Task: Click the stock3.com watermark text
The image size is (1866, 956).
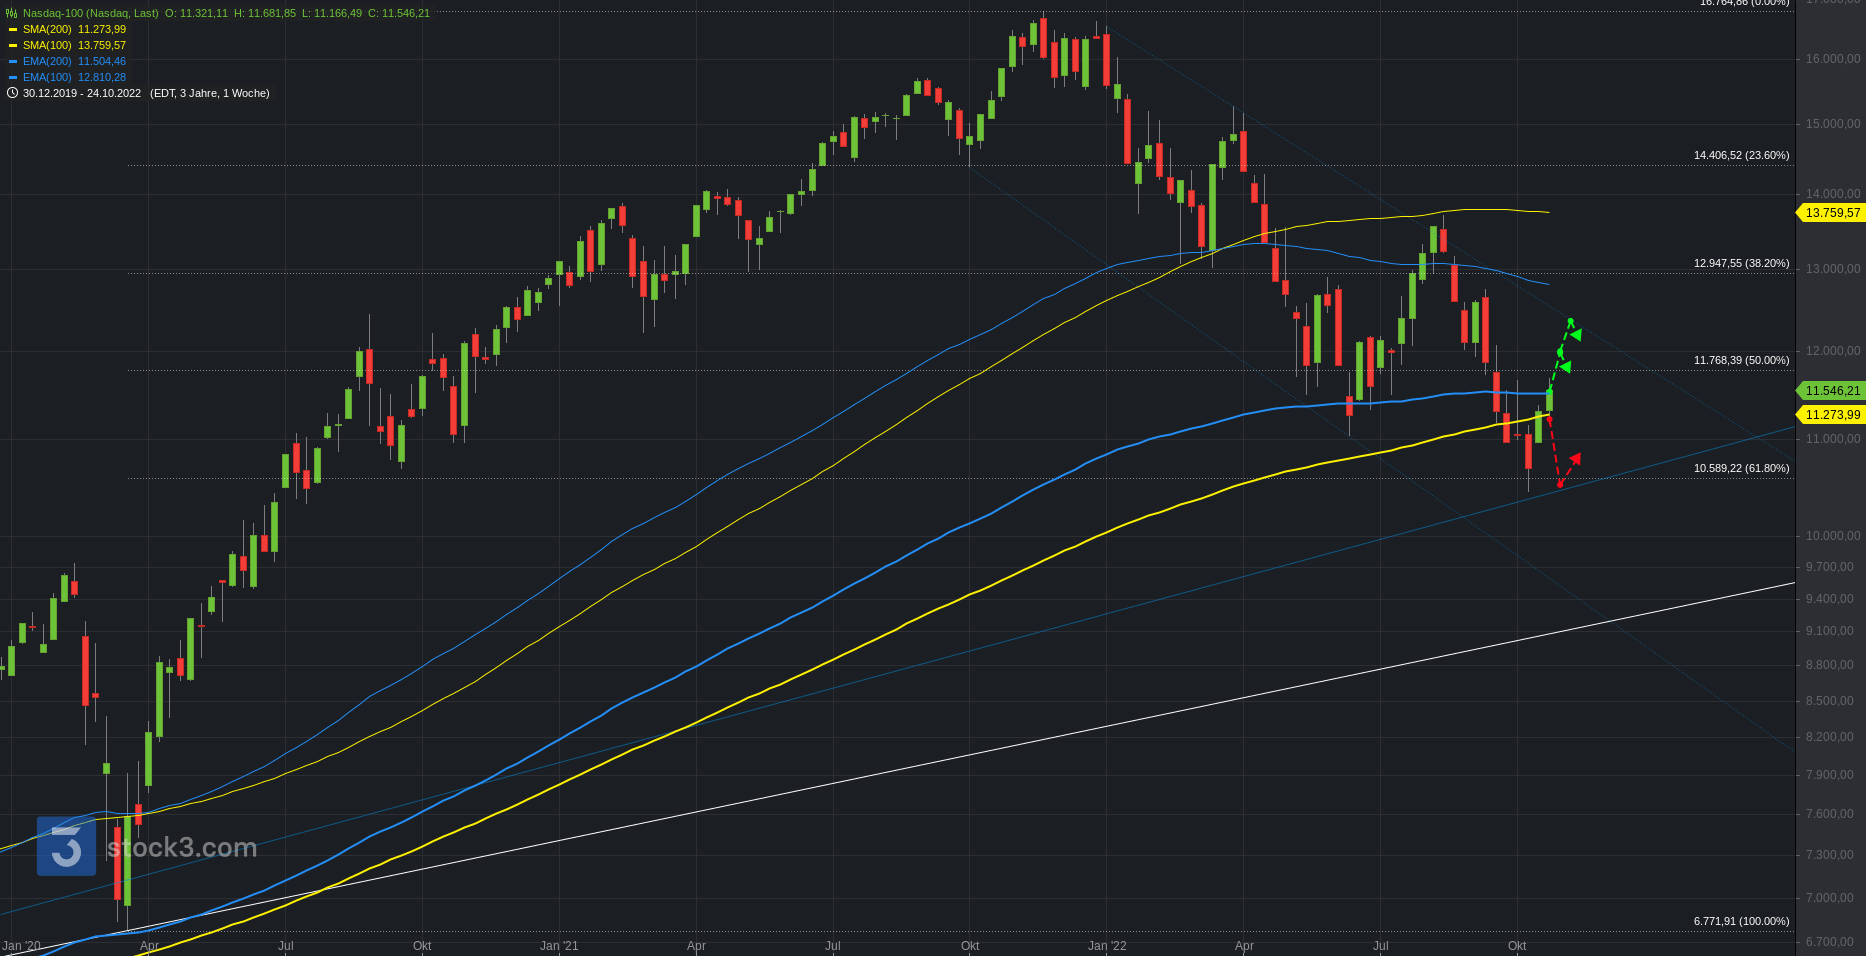Action: [182, 847]
